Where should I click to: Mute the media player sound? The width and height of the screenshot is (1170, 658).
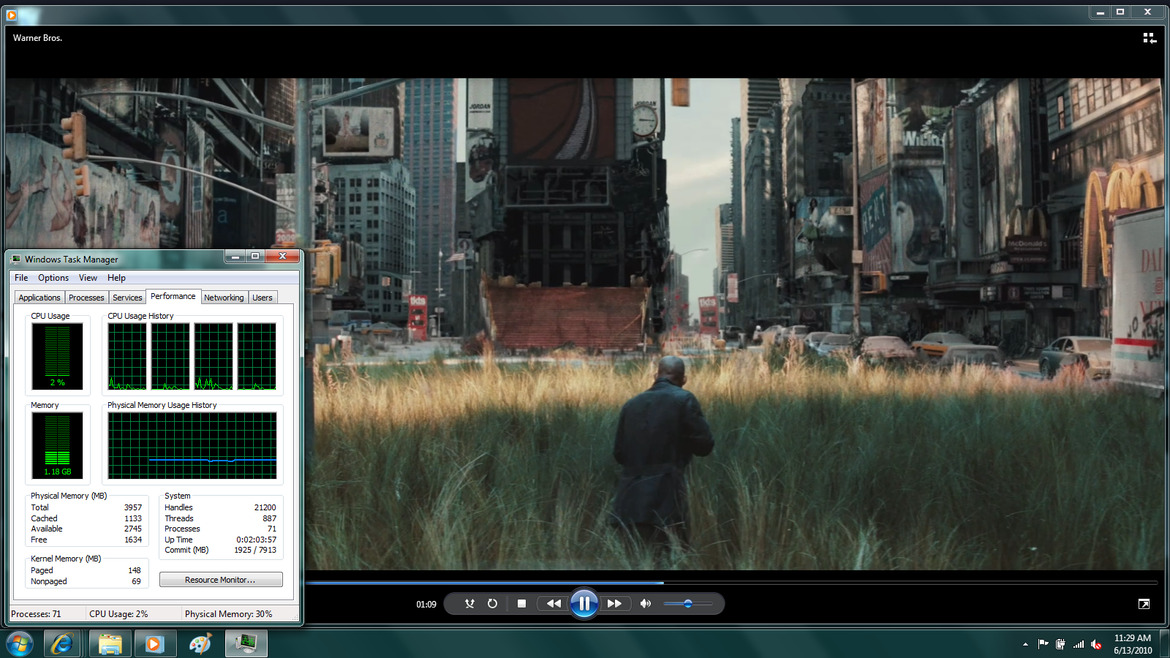click(x=645, y=604)
